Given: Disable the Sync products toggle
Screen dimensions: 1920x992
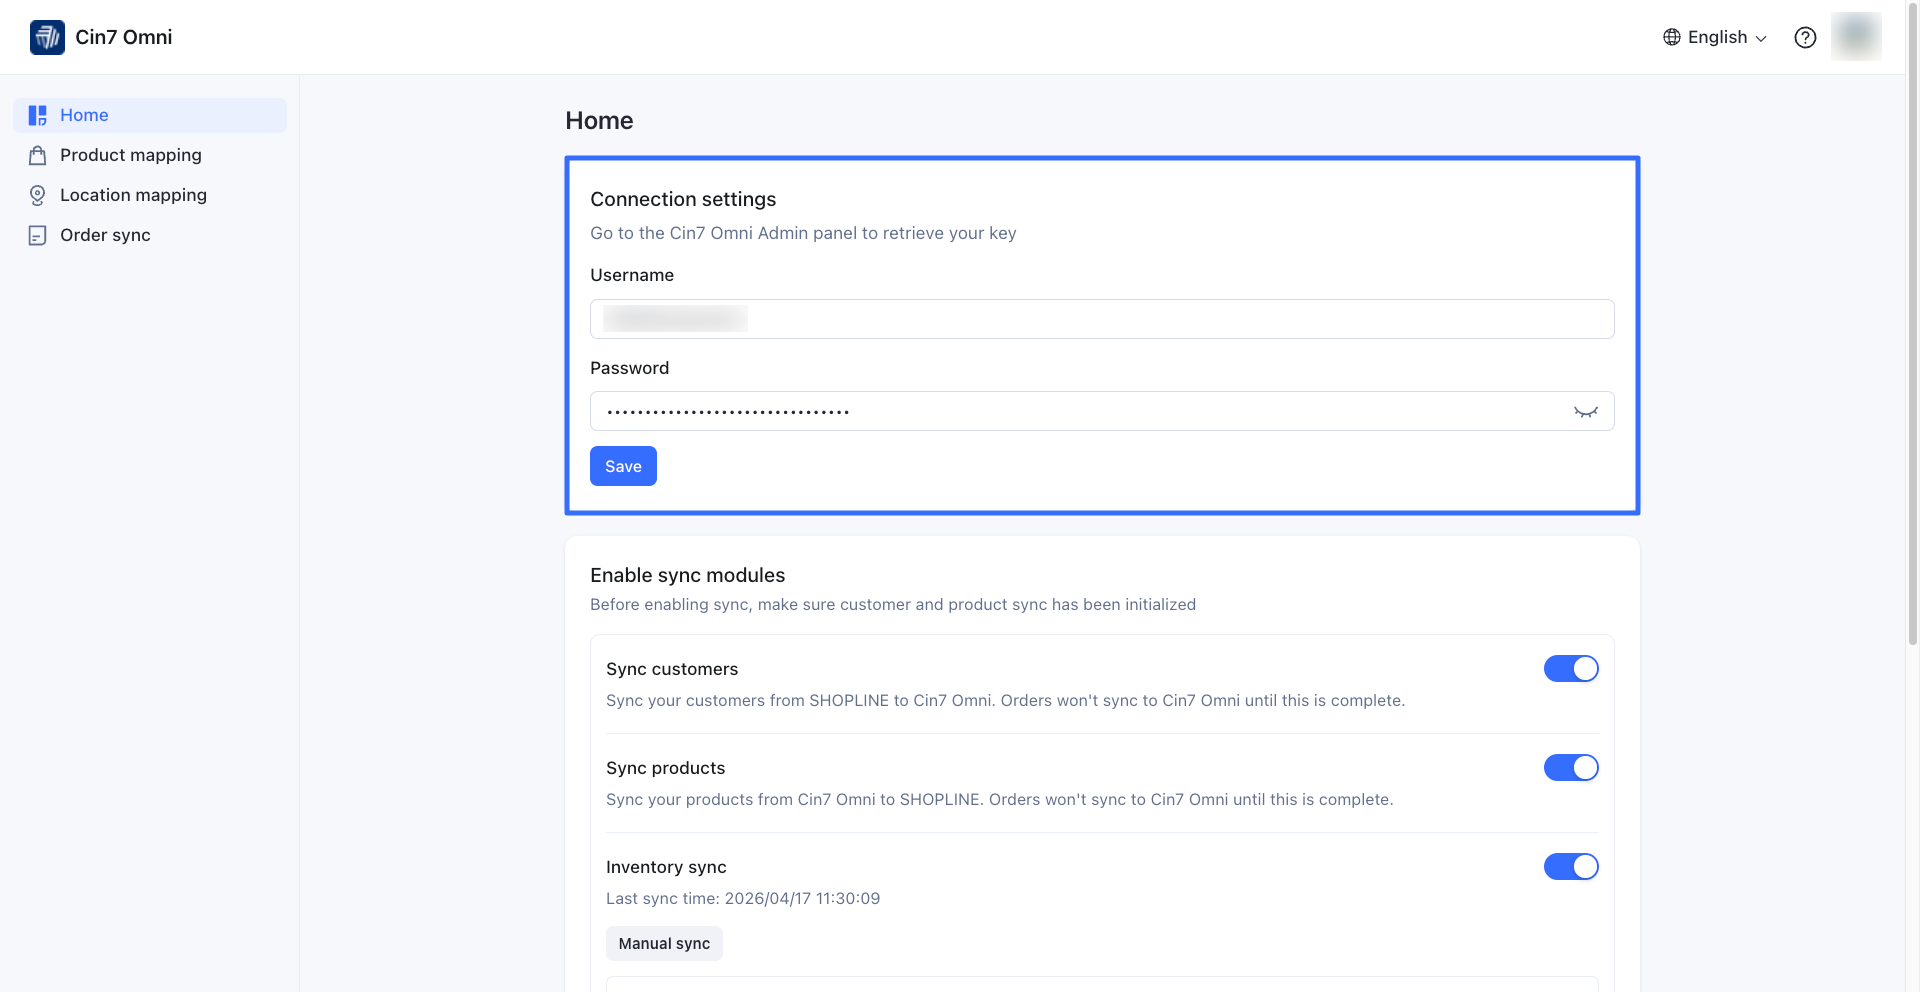Looking at the screenshot, I should click(x=1571, y=767).
